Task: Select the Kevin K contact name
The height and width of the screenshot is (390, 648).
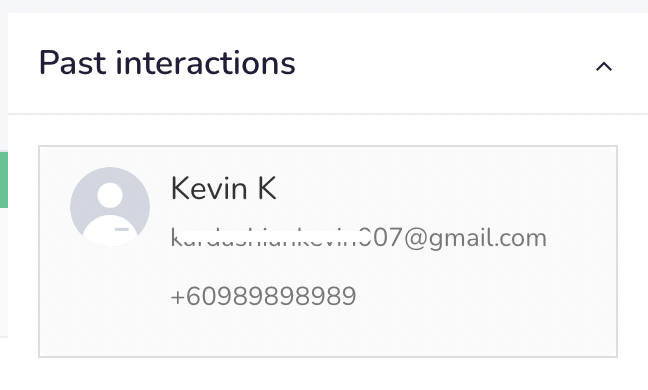Action: click(224, 188)
